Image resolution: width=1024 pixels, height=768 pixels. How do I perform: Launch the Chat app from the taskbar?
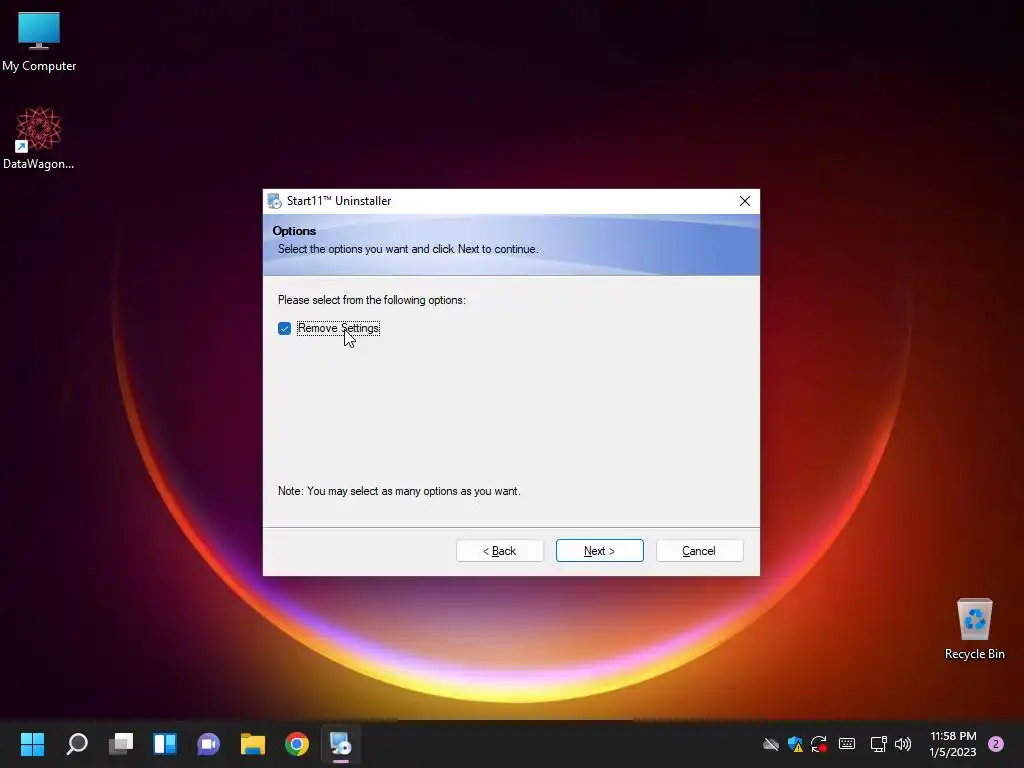click(209, 744)
